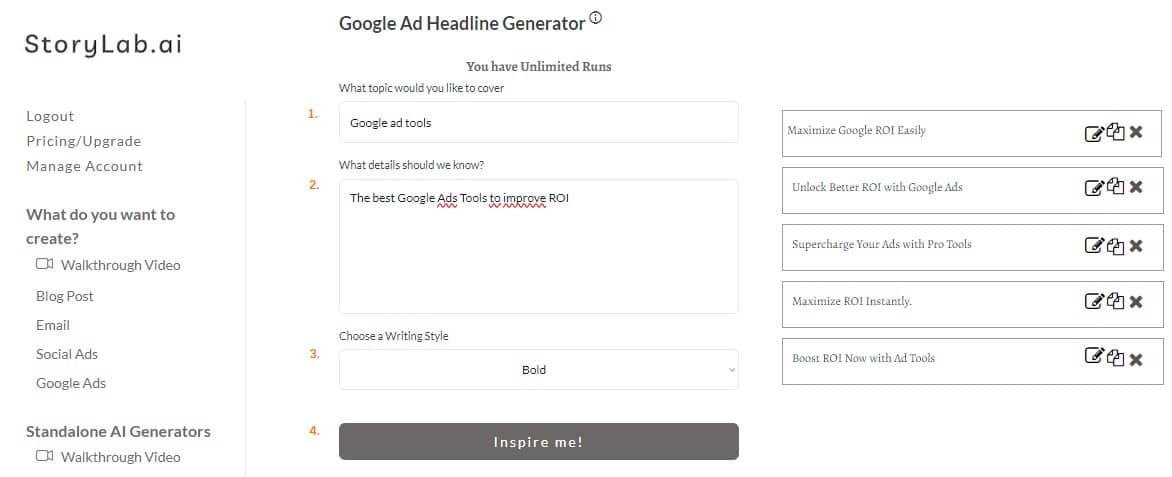Viewport: 1172px width, 477px height.
Task: Click into the details text area
Action: click(x=539, y=246)
